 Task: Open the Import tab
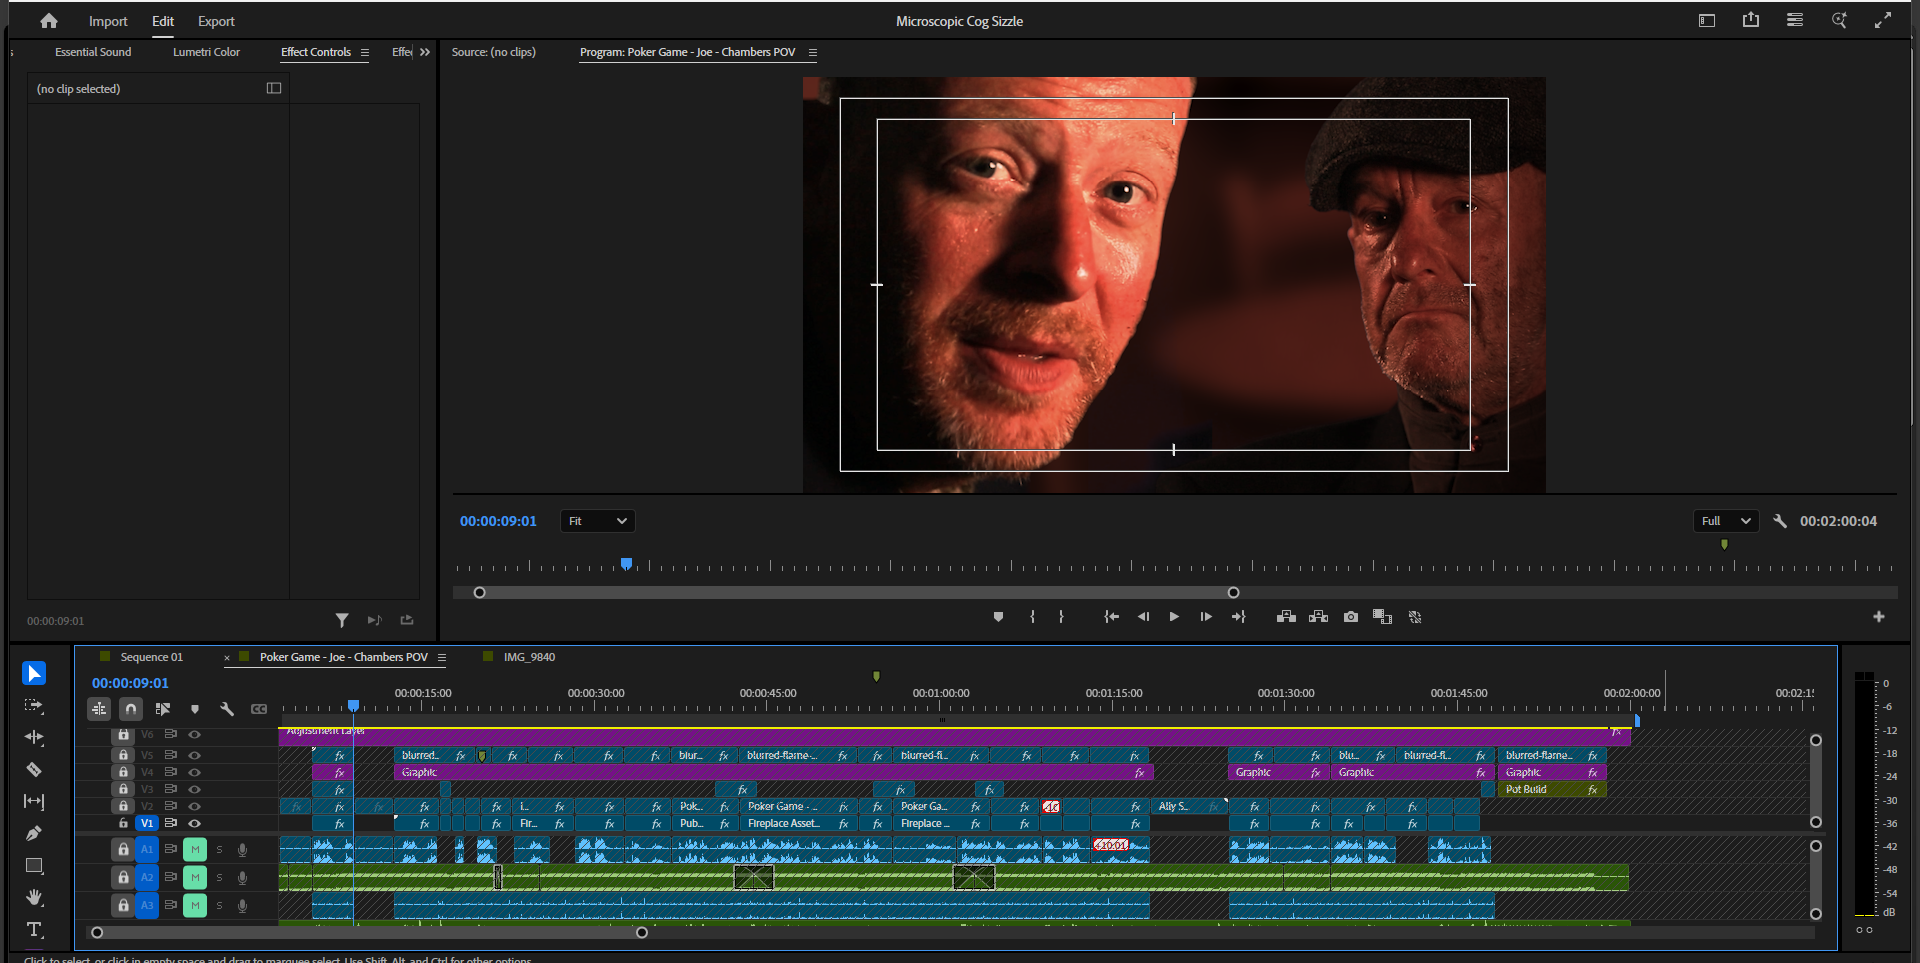108,21
